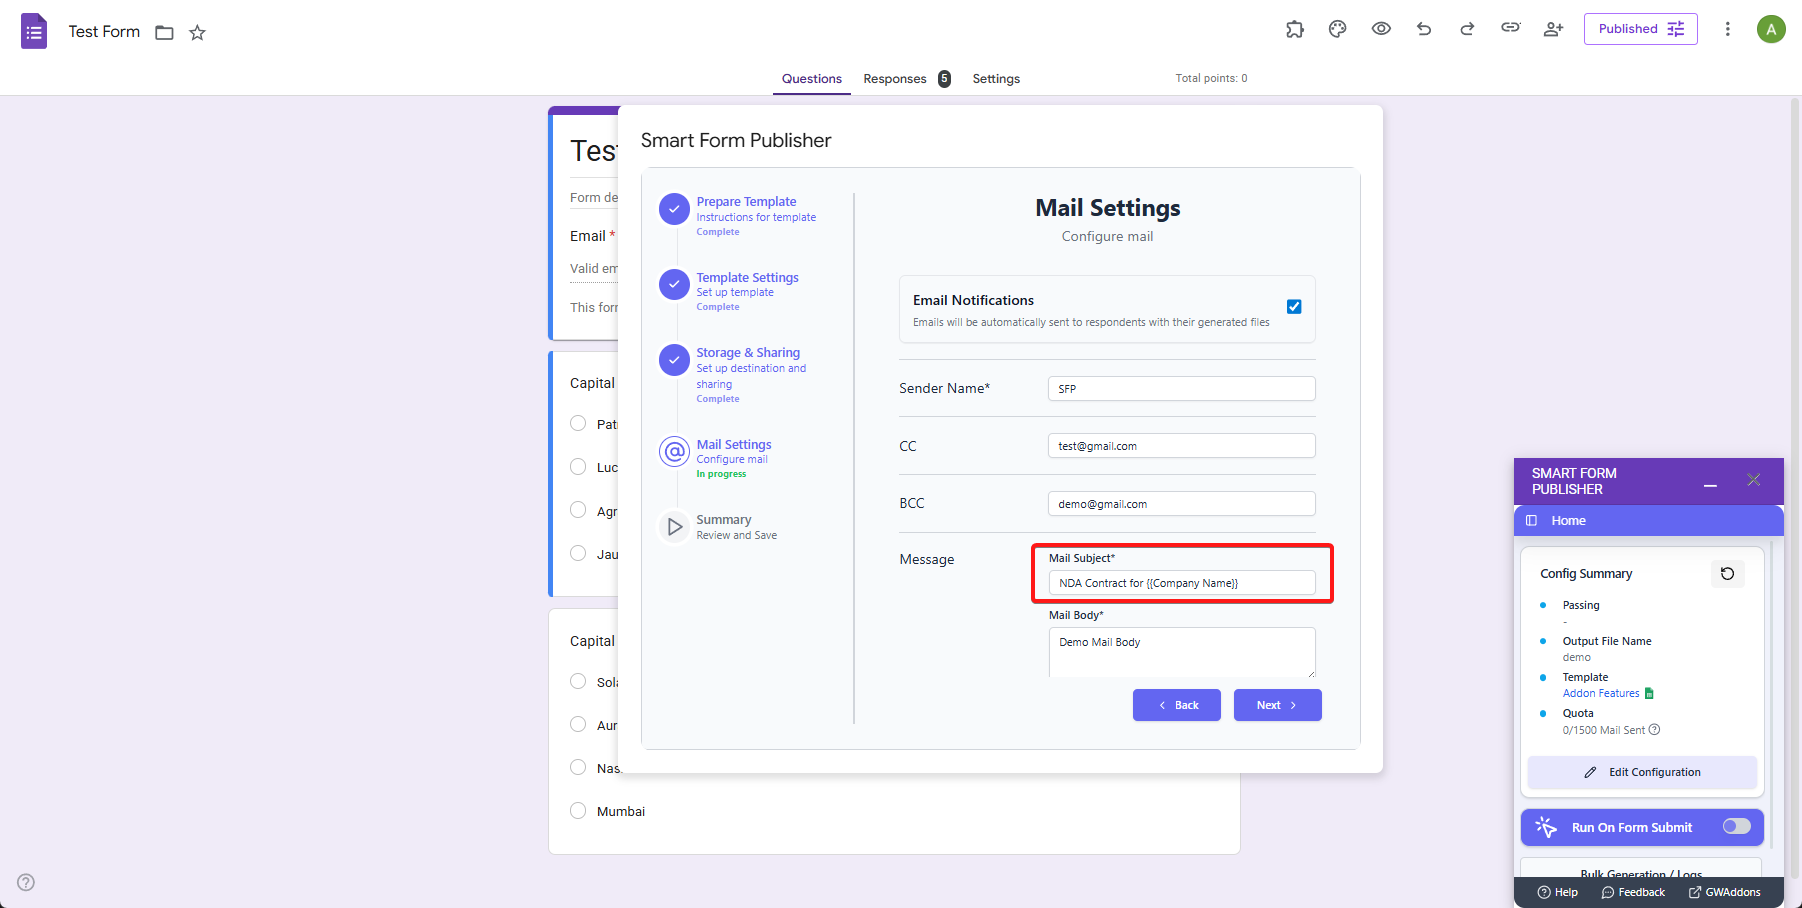Image resolution: width=1802 pixels, height=908 pixels.
Task: Select the Mumbai radio option
Action: (x=578, y=811)
